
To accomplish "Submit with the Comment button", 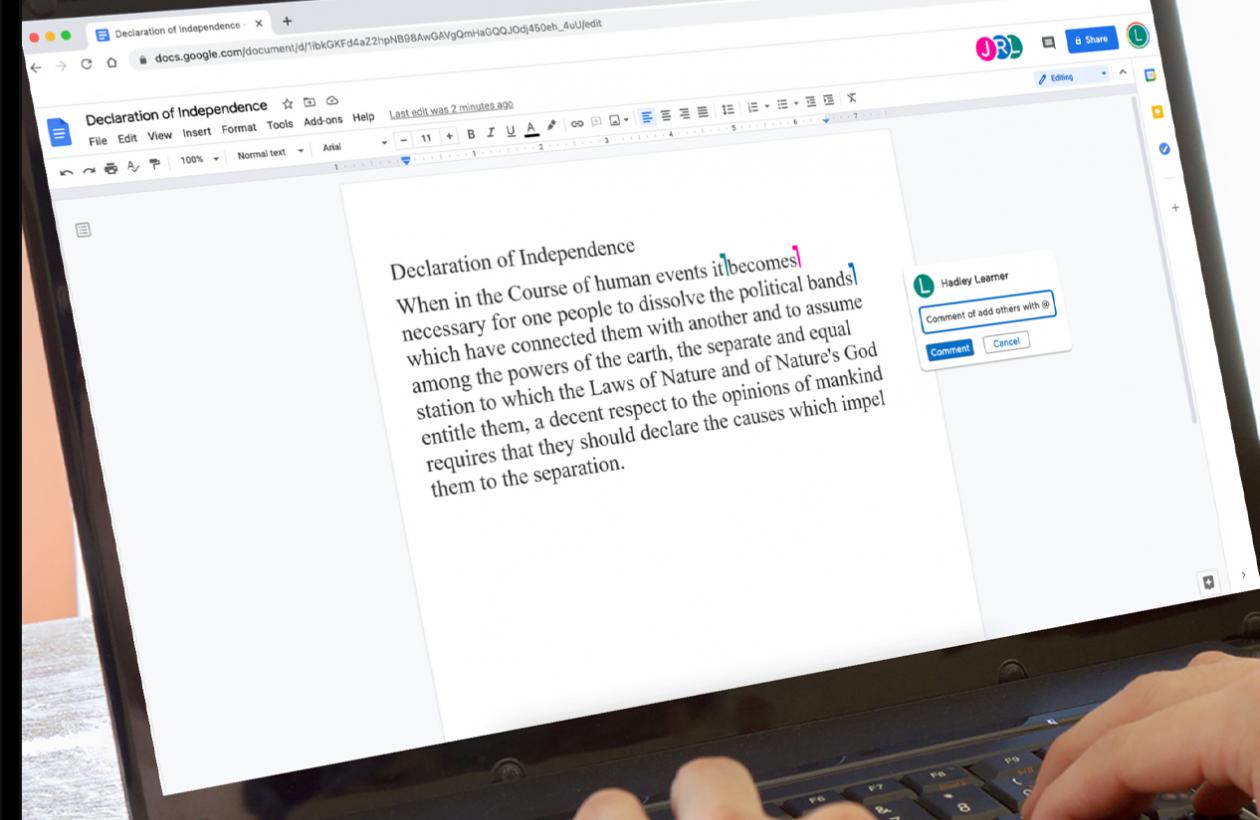I will click(949, 350).
